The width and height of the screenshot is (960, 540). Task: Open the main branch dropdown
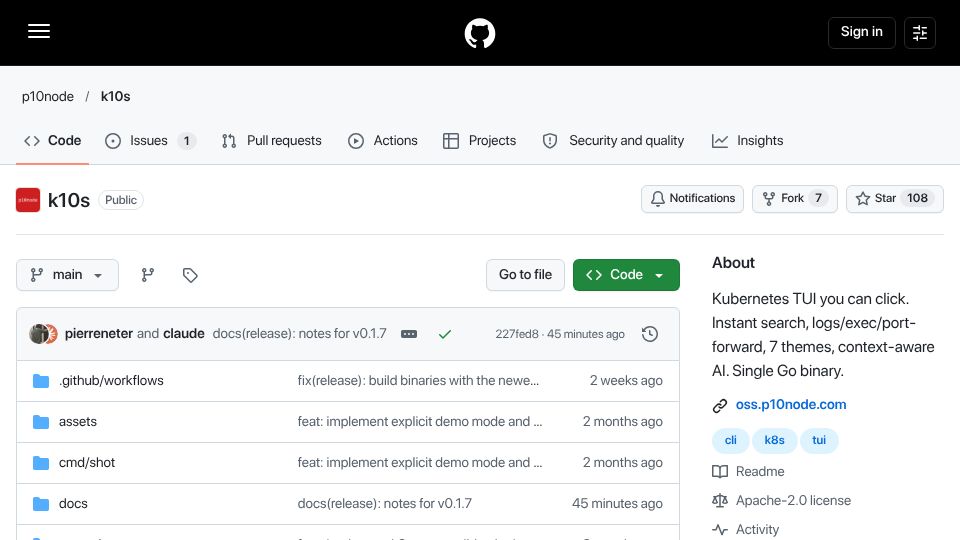(x=67, y=275)
